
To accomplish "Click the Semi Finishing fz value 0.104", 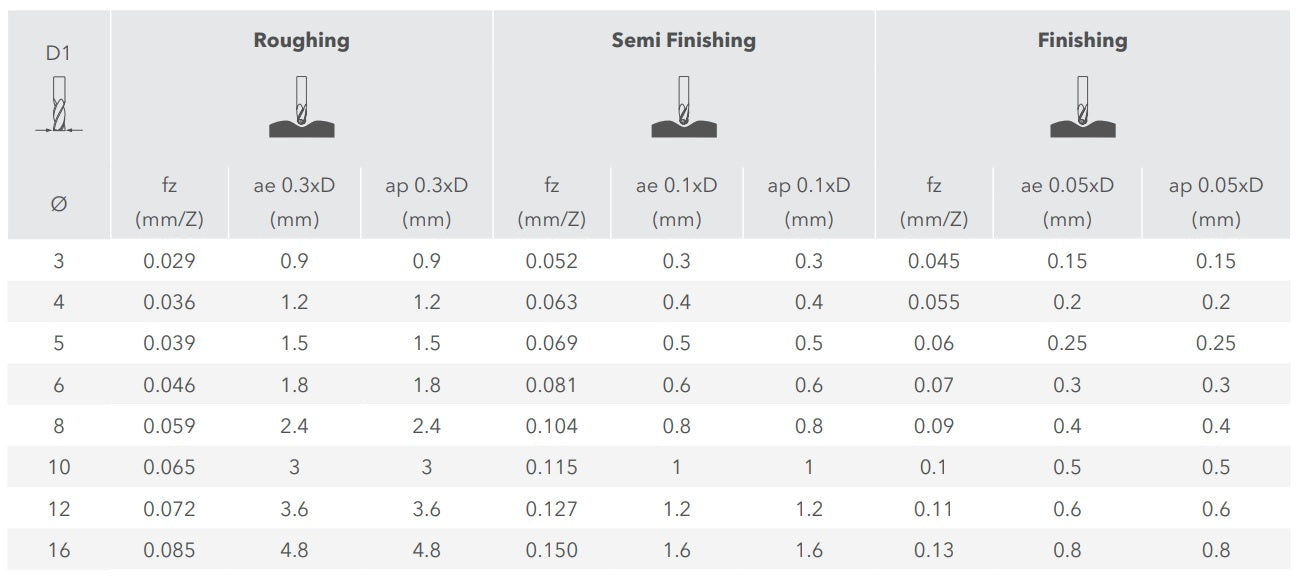I will 551,426.
